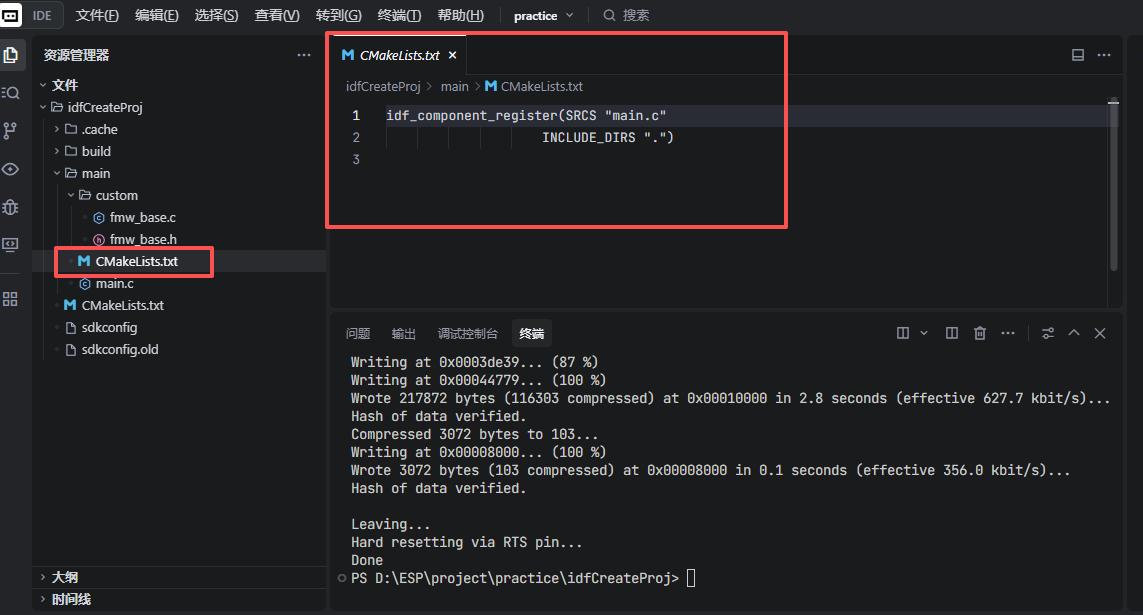Switch to the 调试控制台 debug console tab
The height and width of the screenshot is (615, 1143).
tap(468, 333)
